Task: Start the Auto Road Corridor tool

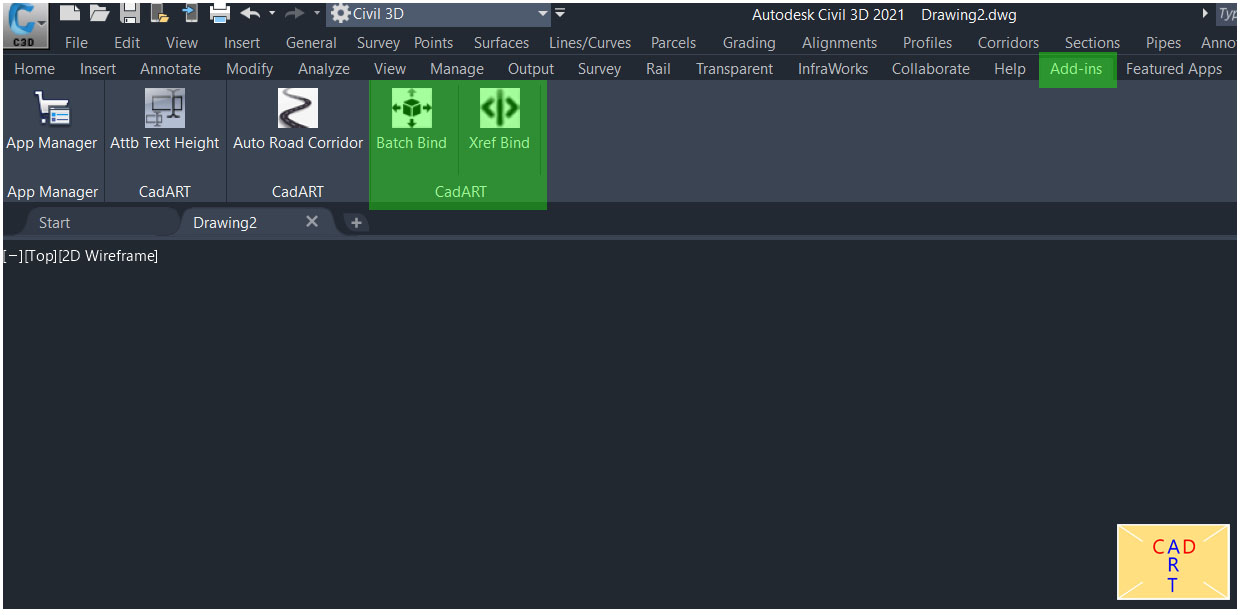Action: [x=298, y=120]
